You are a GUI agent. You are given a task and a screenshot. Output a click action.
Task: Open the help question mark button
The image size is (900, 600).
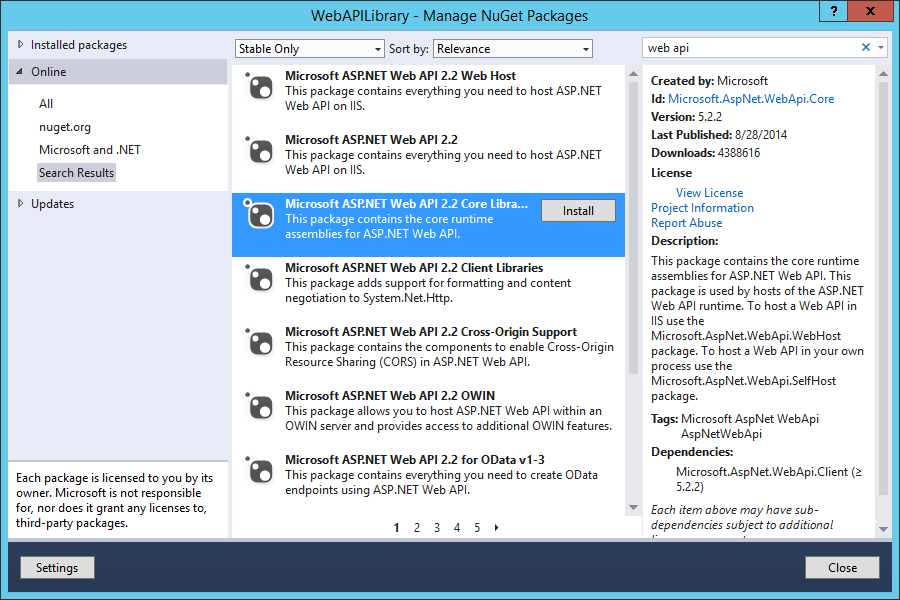834,11
